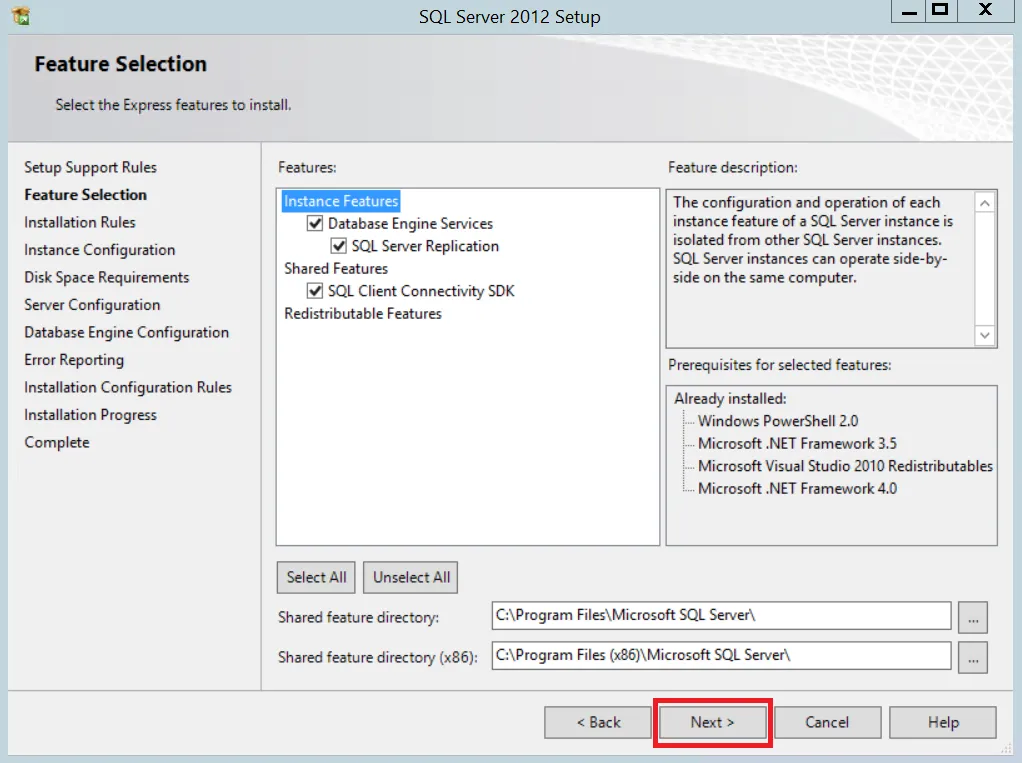Select the Complete step
Screen dimensions: 1022x763
tap(57, 442)
